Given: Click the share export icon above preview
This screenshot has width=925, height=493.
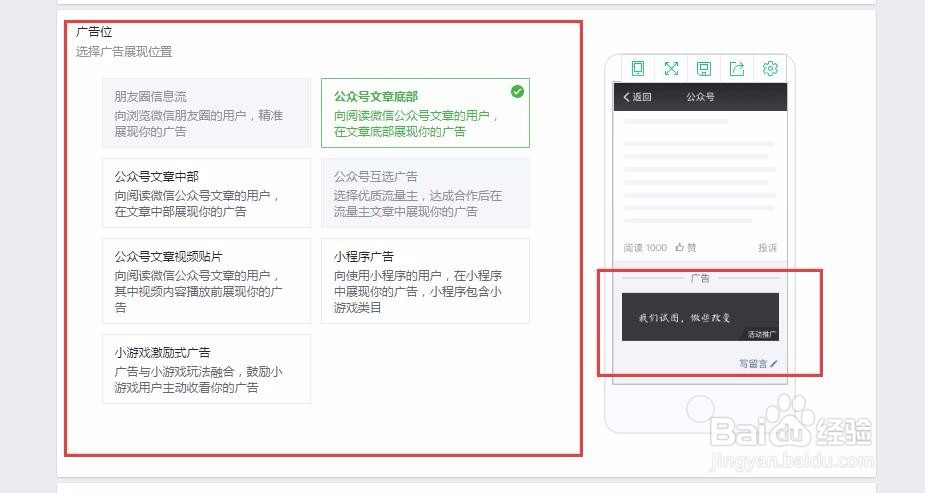Looking at the screenshot, I should click(737, 69).
